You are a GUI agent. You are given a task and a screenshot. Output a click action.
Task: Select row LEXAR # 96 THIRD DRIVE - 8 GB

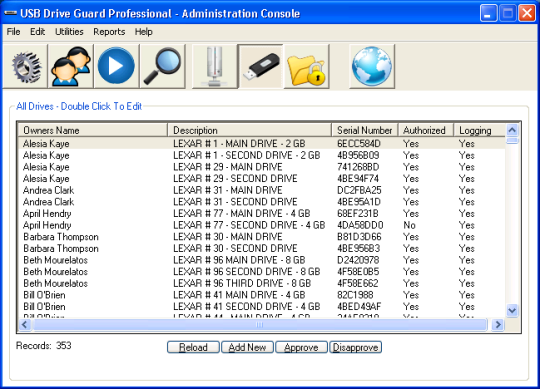coord(261,283)
